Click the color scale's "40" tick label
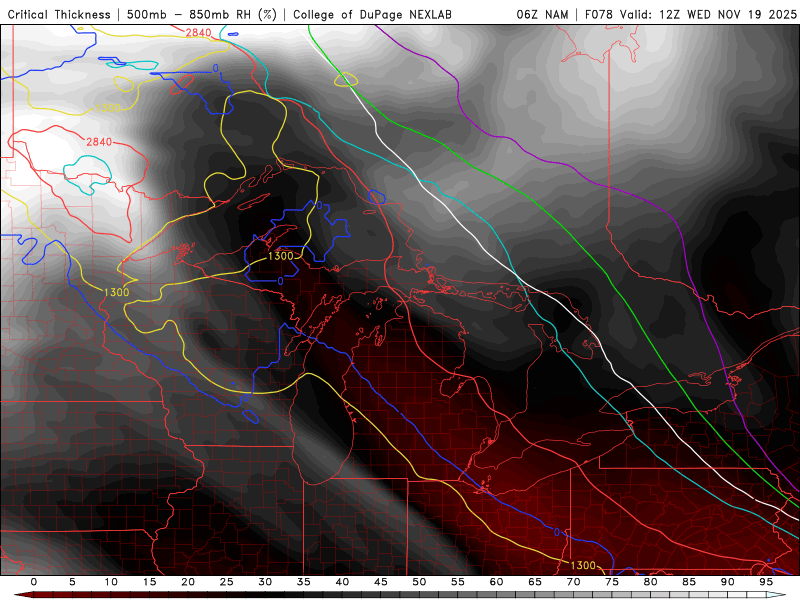Image resolution: width=800 pixels, height=600 pixels. (342, 582)
